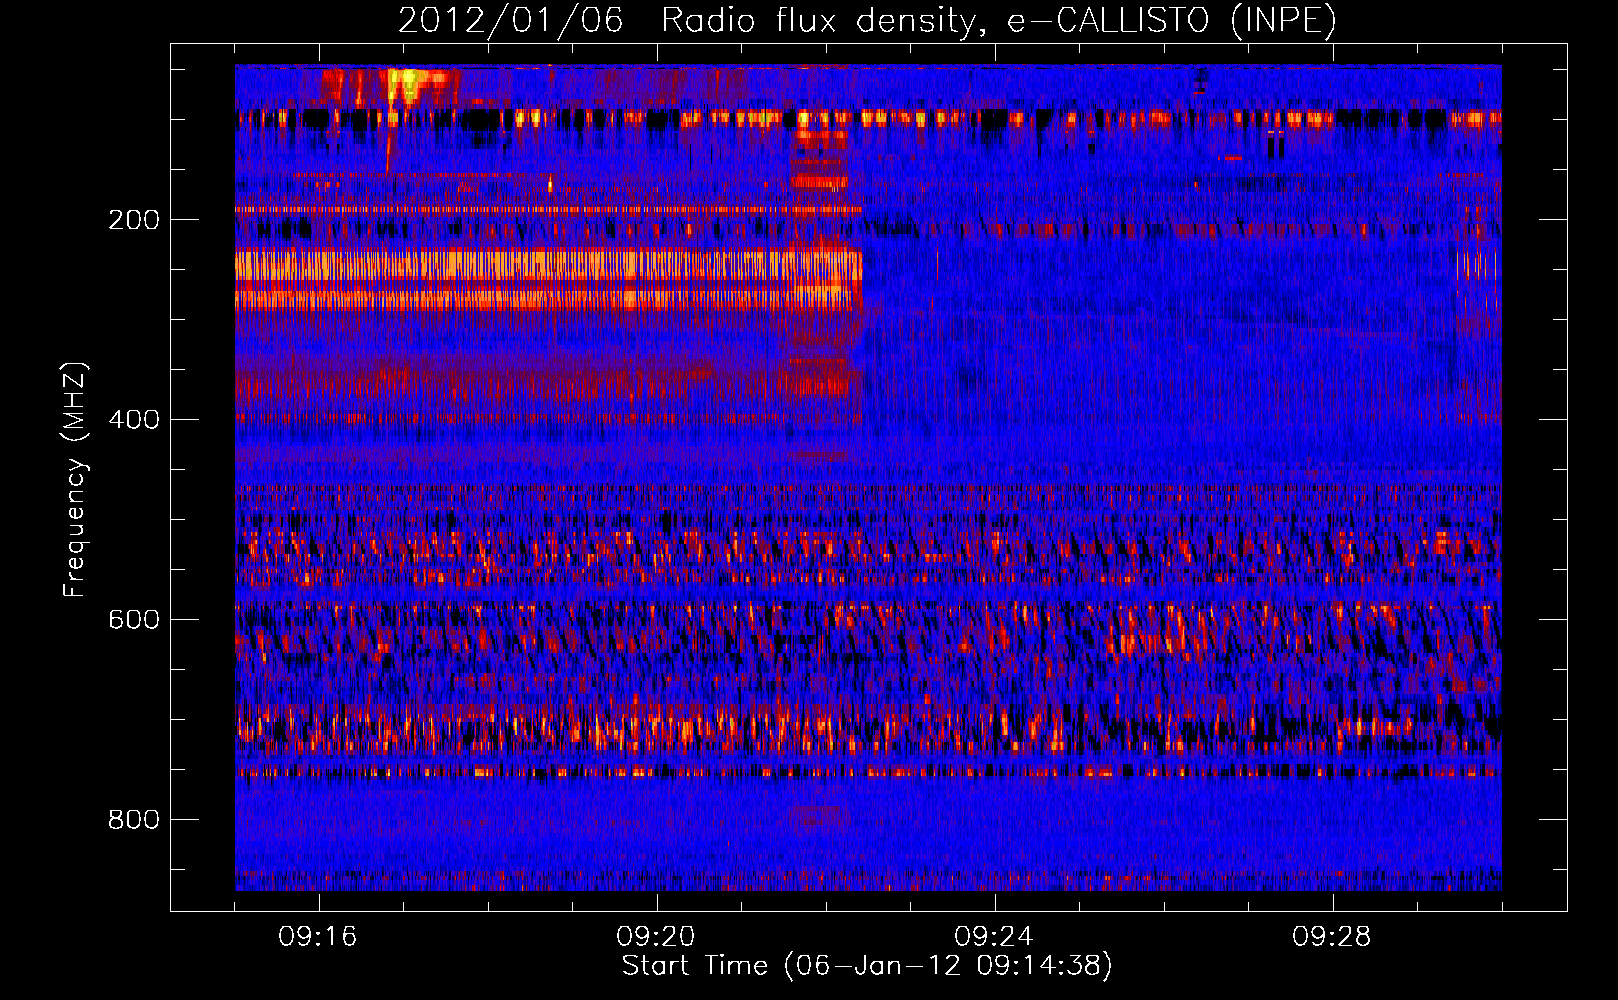Click the 09:28 time tick label

click(1332, 937)
